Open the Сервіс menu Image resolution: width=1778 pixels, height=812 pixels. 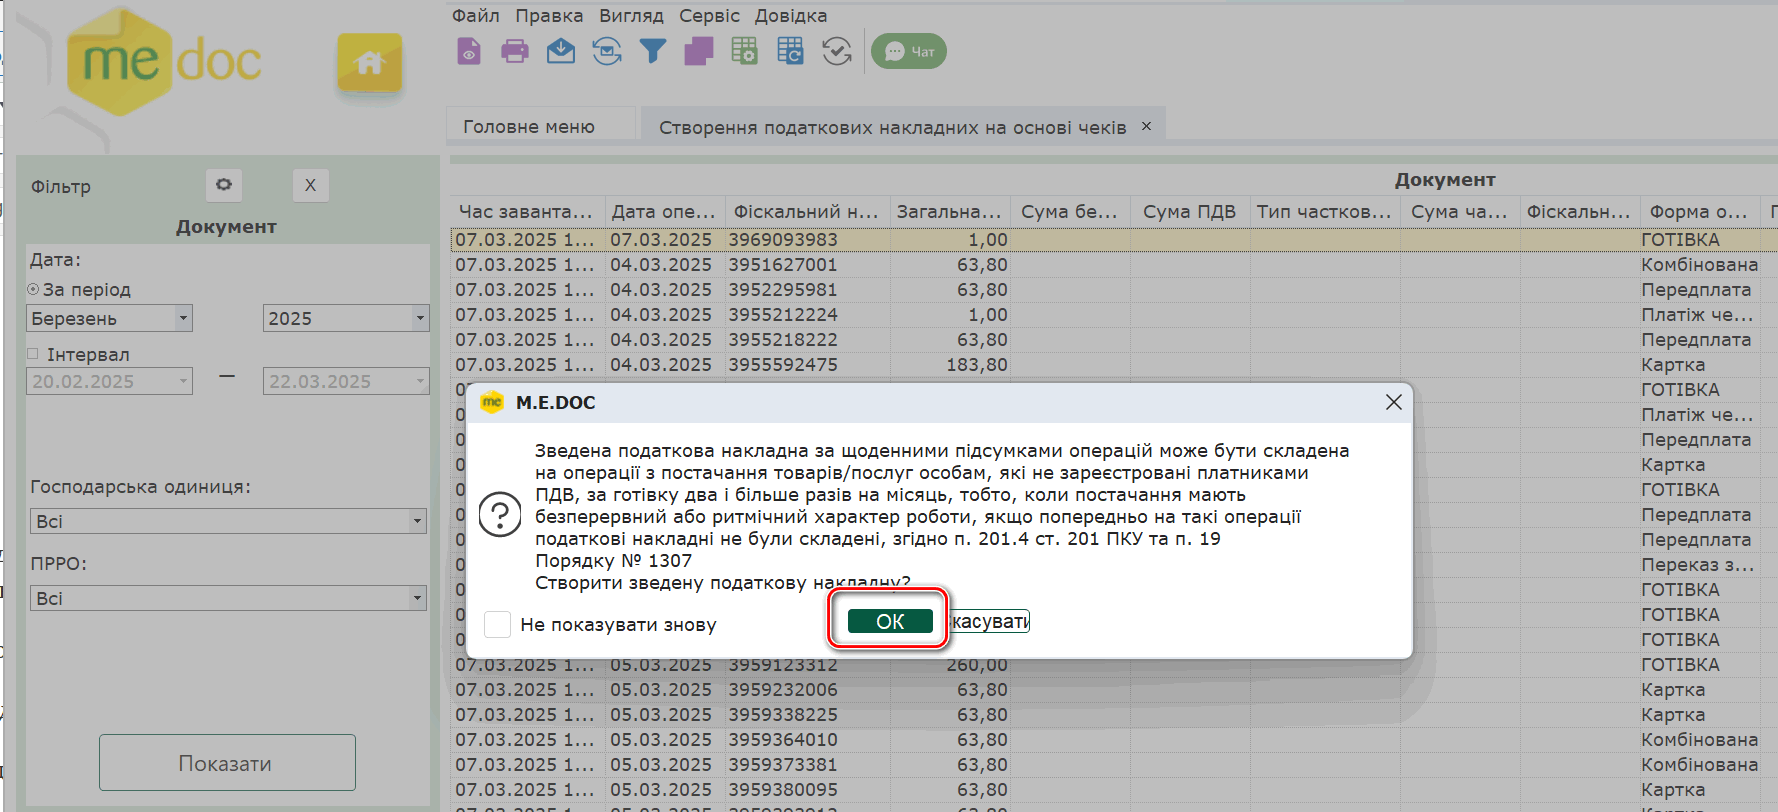(x=709, y=16)
